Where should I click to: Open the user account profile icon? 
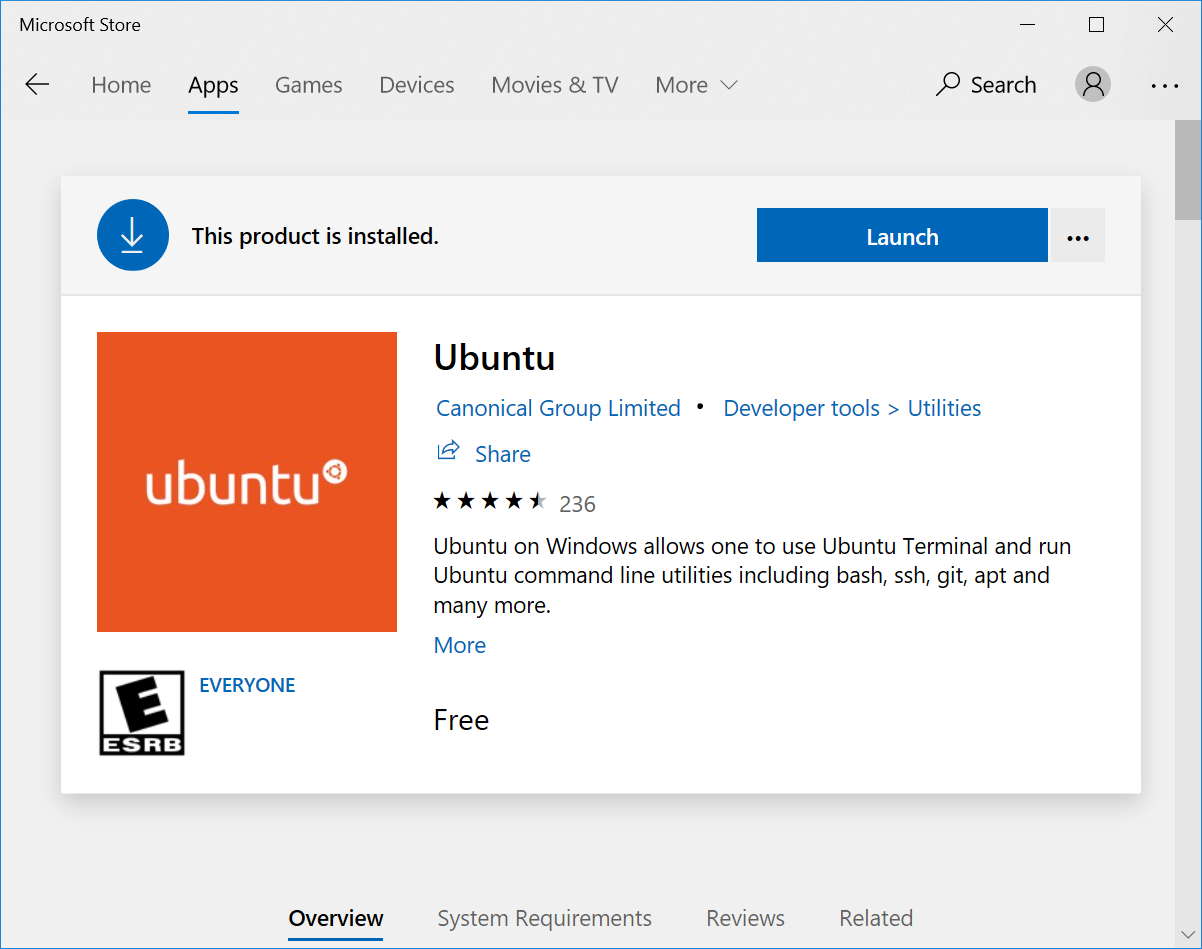coord(1093,85)
